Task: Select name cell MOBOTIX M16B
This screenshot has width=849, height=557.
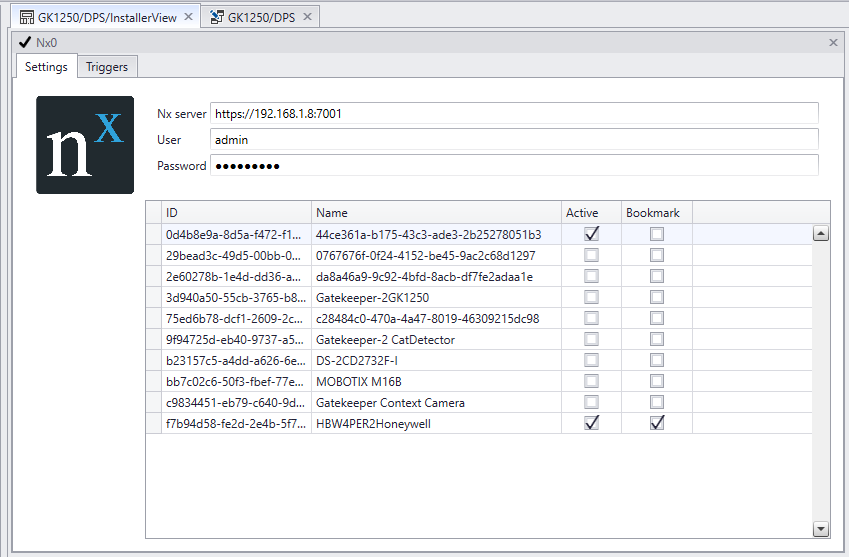Action: coord(436,382)
